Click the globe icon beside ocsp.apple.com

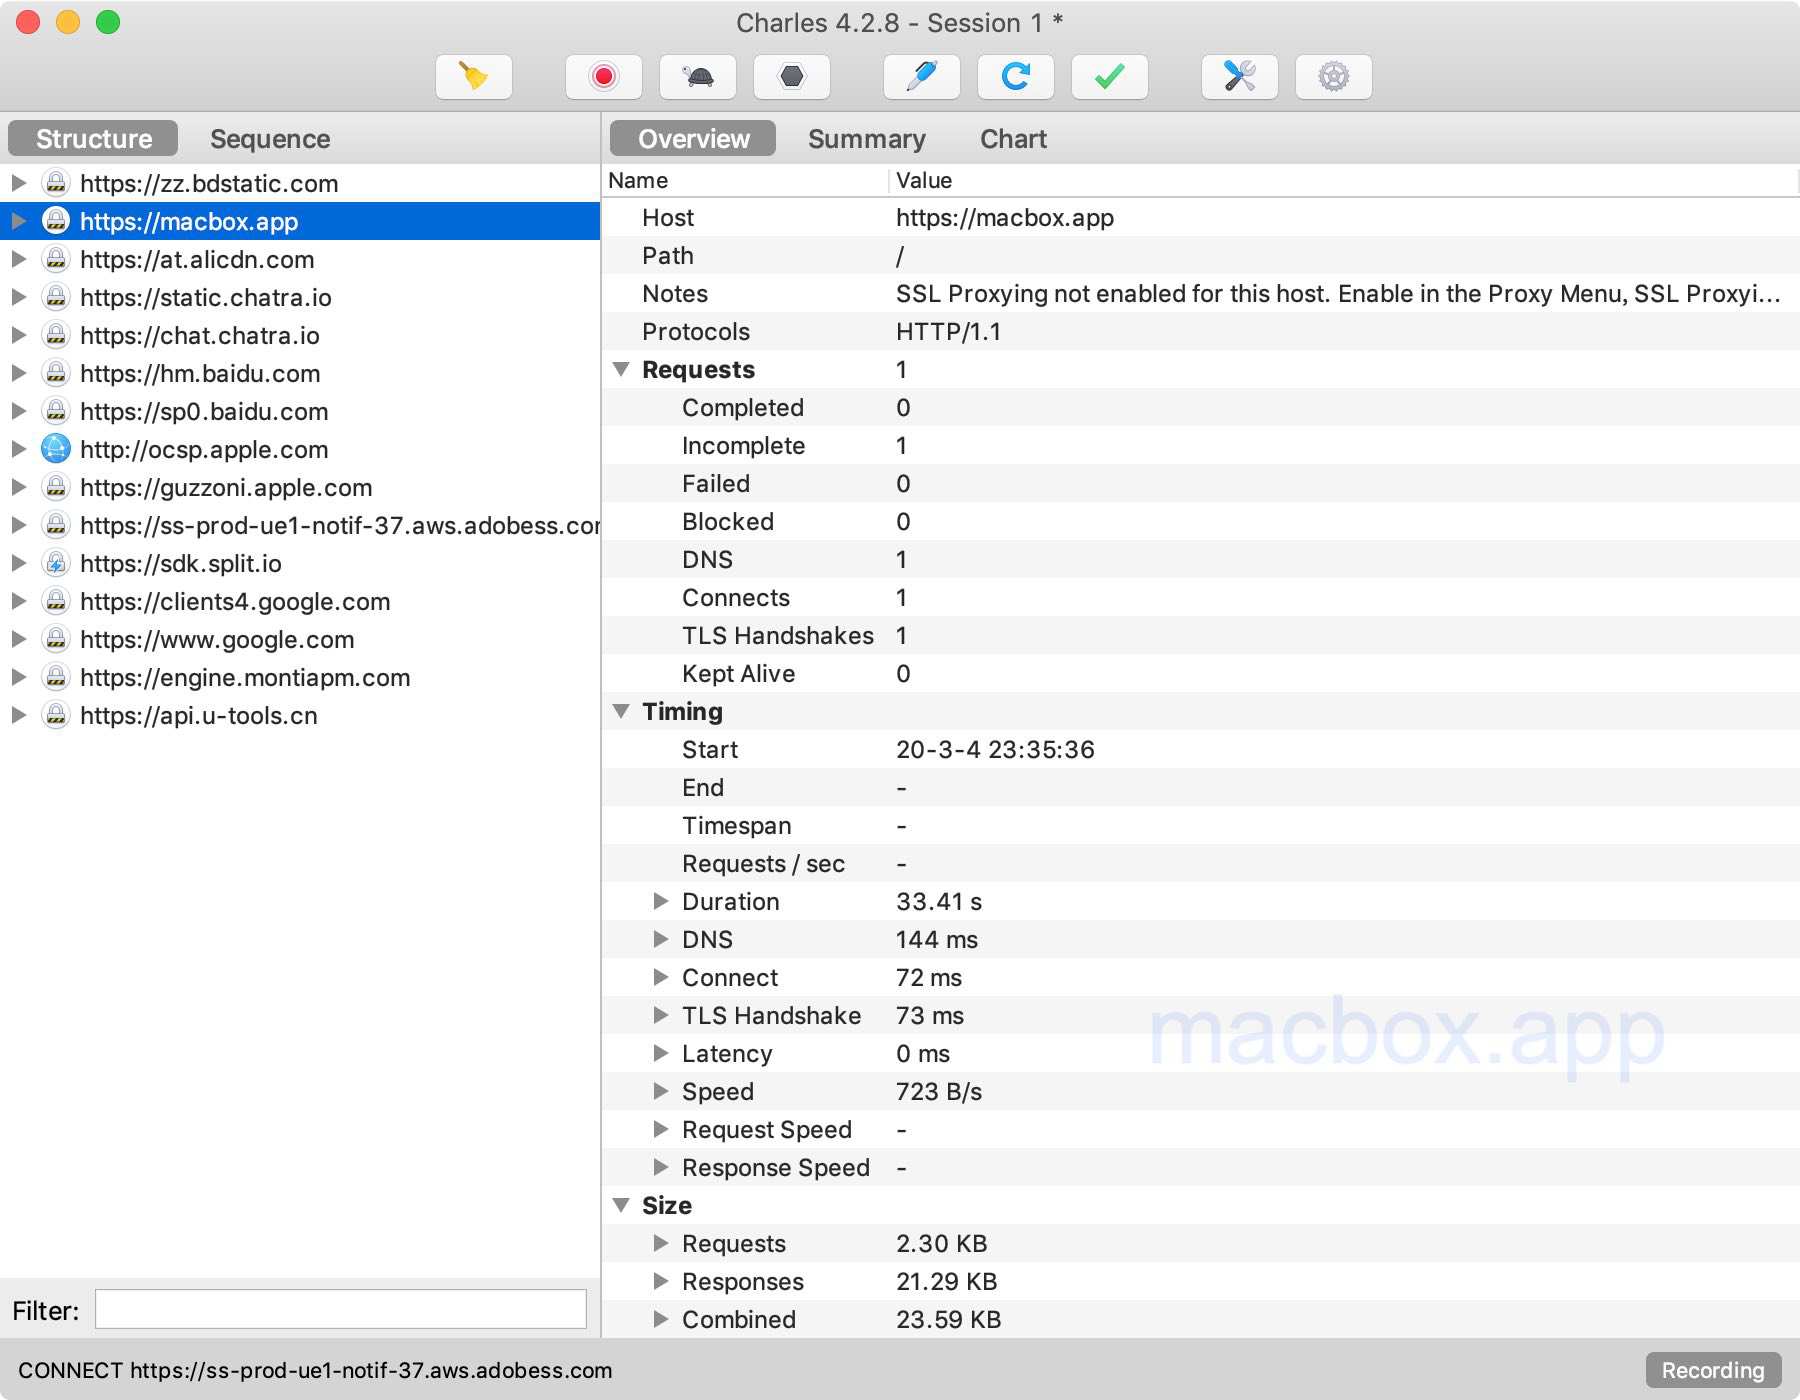coord(56,450)
